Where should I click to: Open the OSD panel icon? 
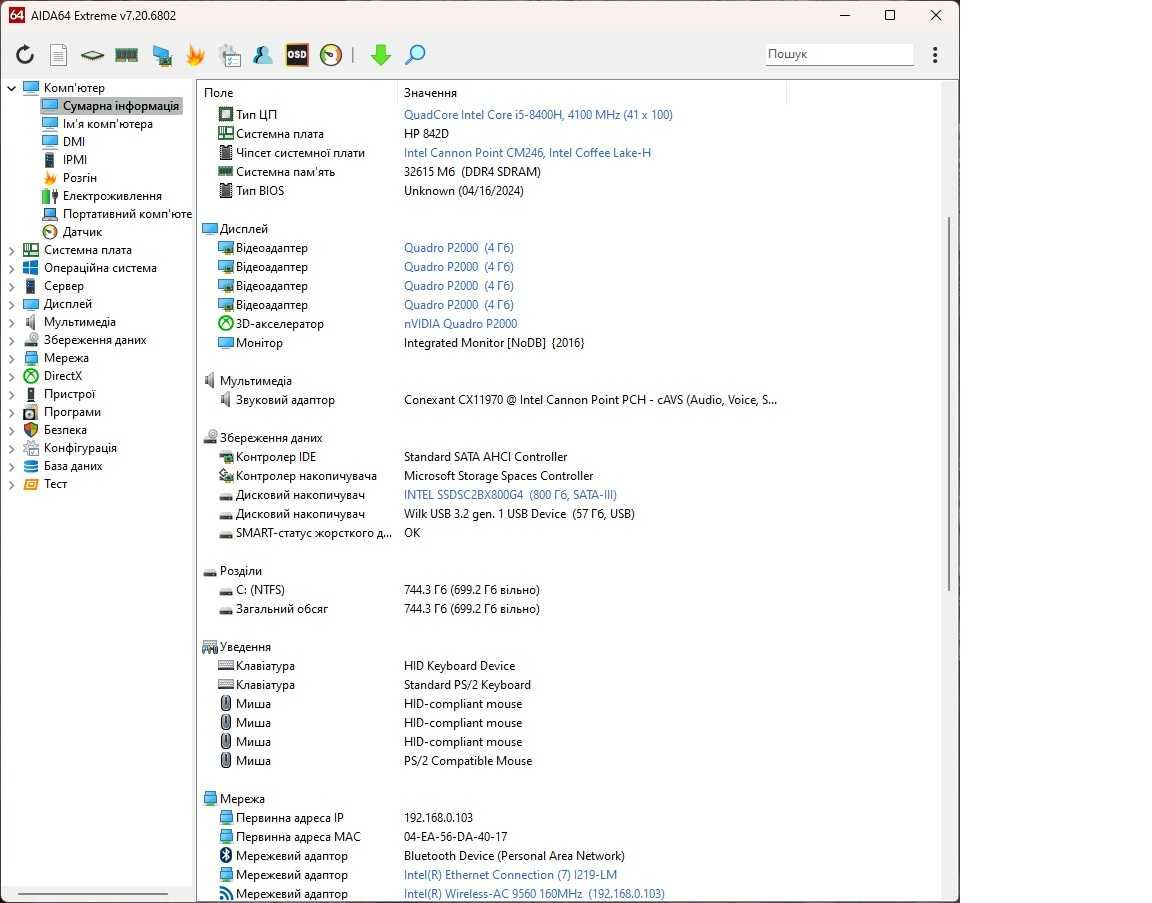(x=297, y=54)
